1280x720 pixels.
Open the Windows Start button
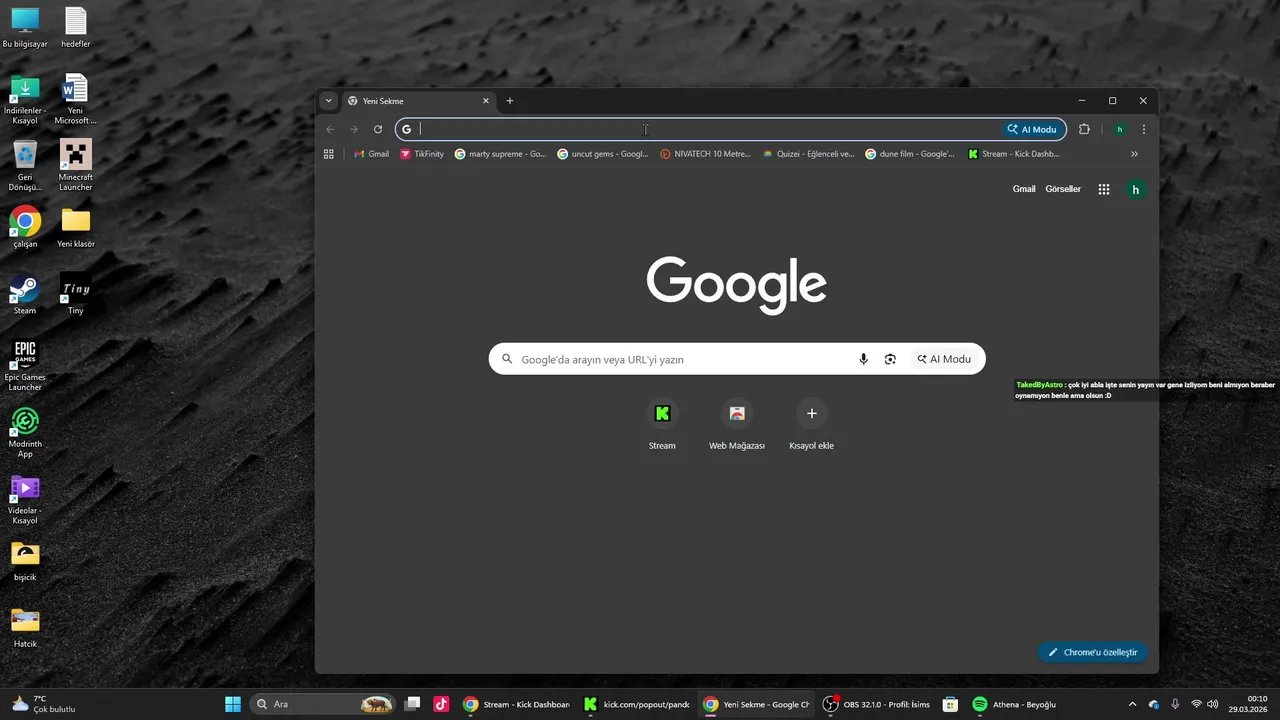(233, 704)
